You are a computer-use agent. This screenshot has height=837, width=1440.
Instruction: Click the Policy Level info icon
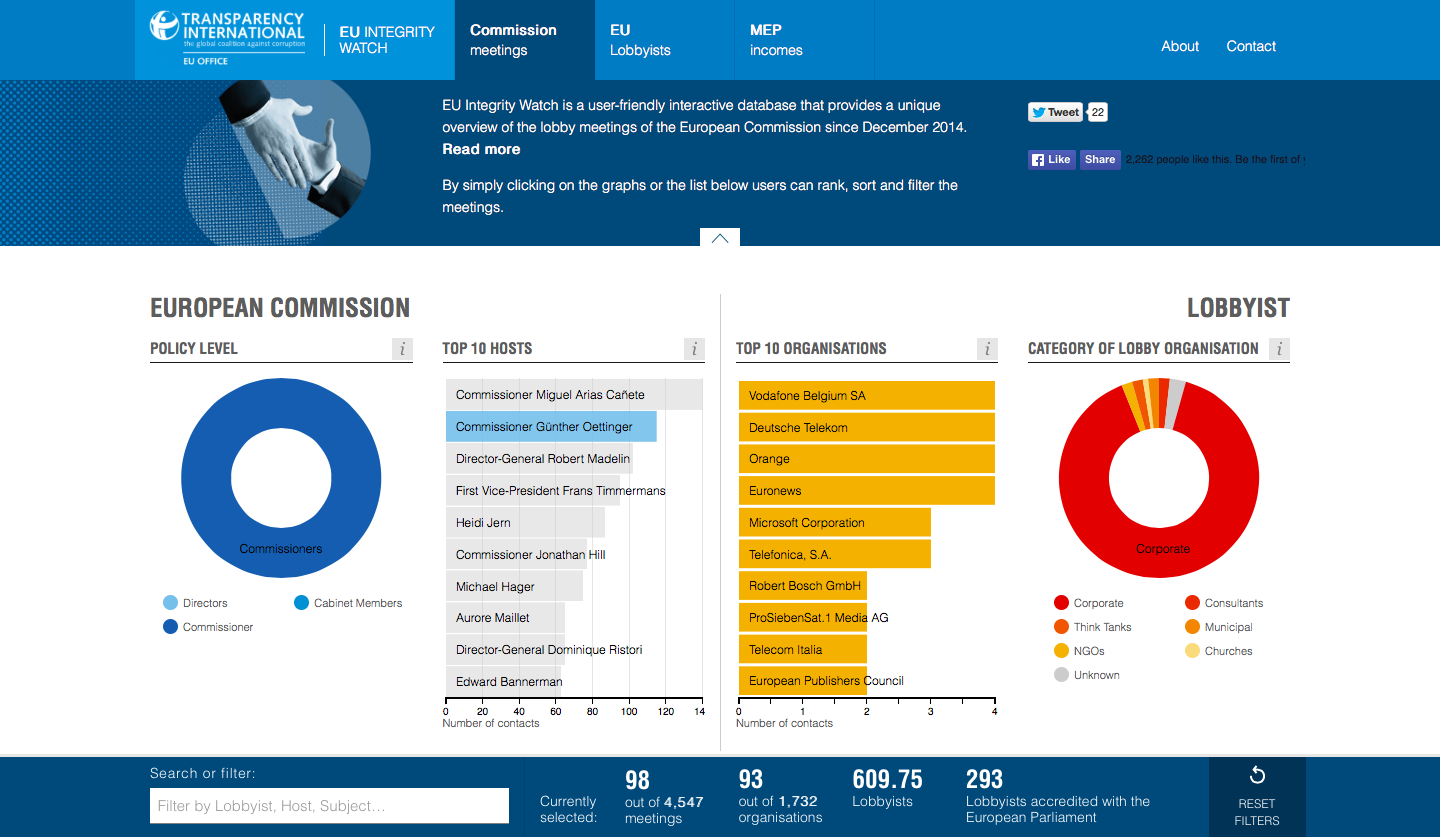click(x=402, y=349)
